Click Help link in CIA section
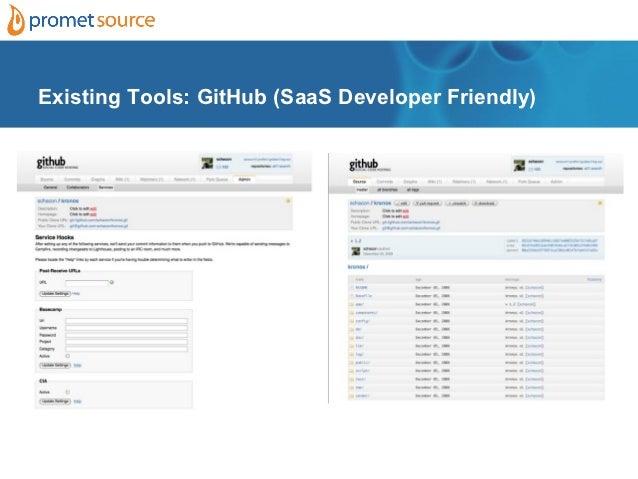Viewport: 638px width, 479px height. 77,401
